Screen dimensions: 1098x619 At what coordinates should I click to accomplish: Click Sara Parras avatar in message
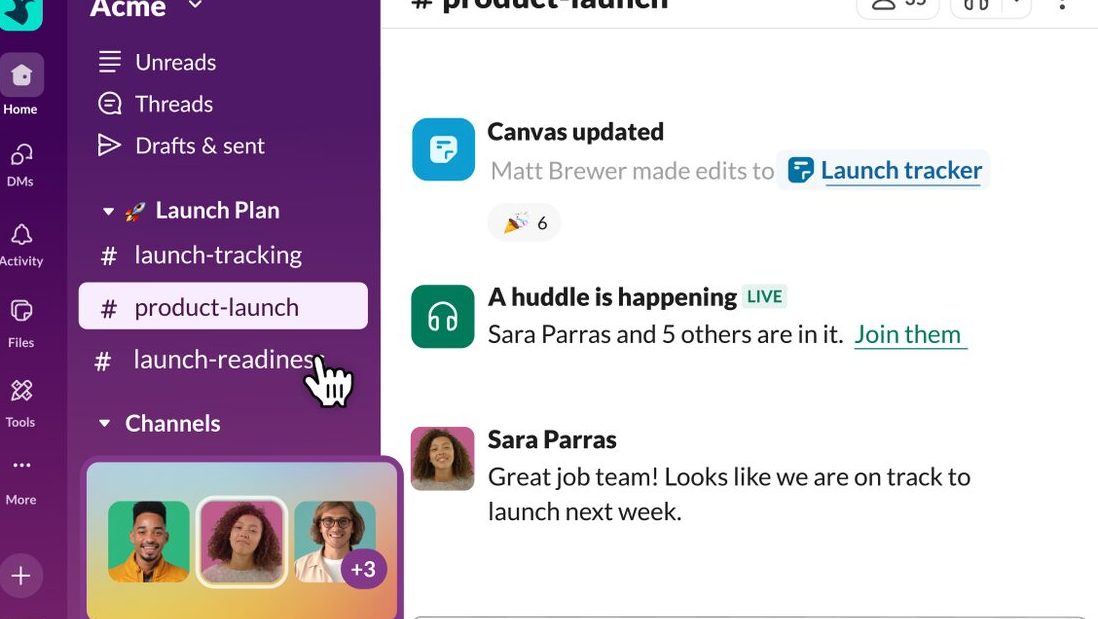(443, 459)
